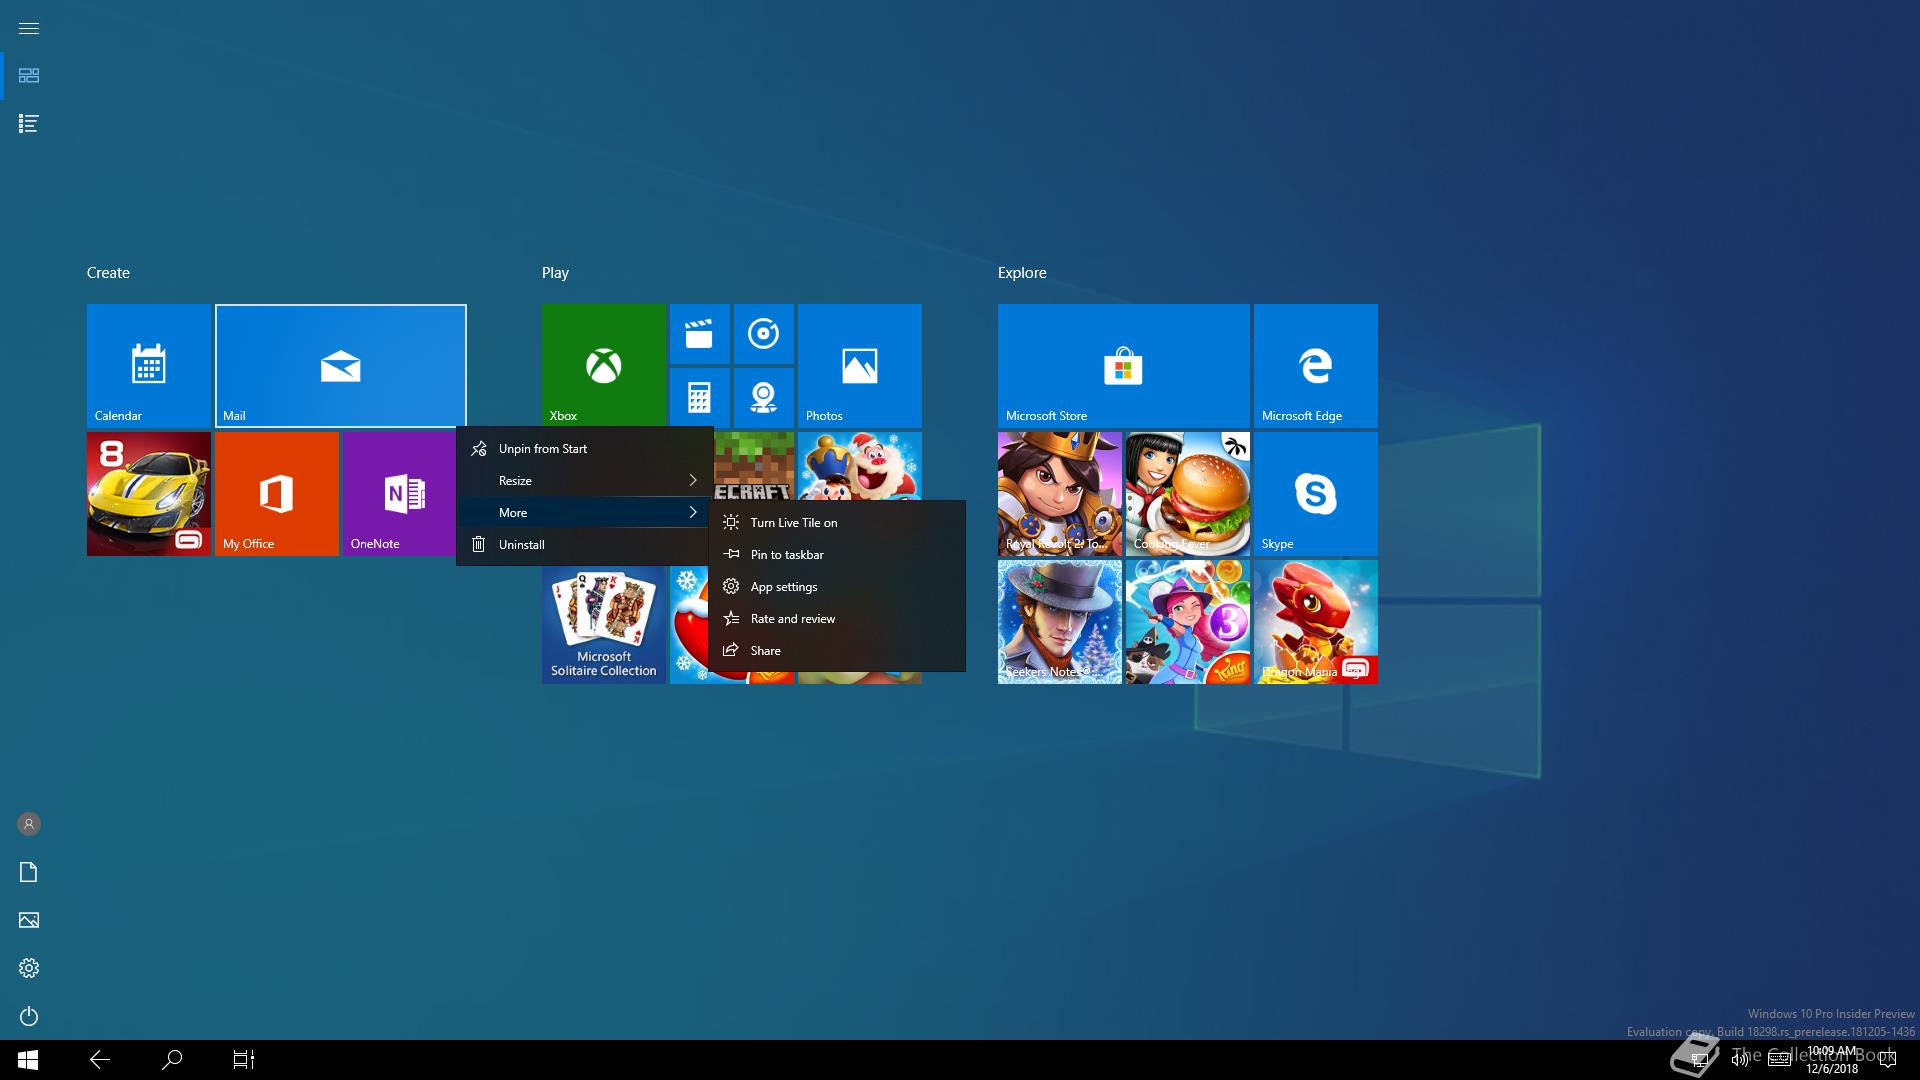Expand the Resize submenu
1920x1080 pixels.
[x=585, y=481]
